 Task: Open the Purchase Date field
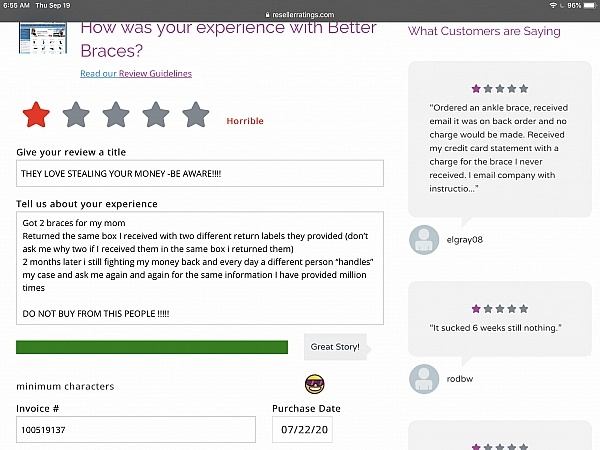[x=302, y=429]
